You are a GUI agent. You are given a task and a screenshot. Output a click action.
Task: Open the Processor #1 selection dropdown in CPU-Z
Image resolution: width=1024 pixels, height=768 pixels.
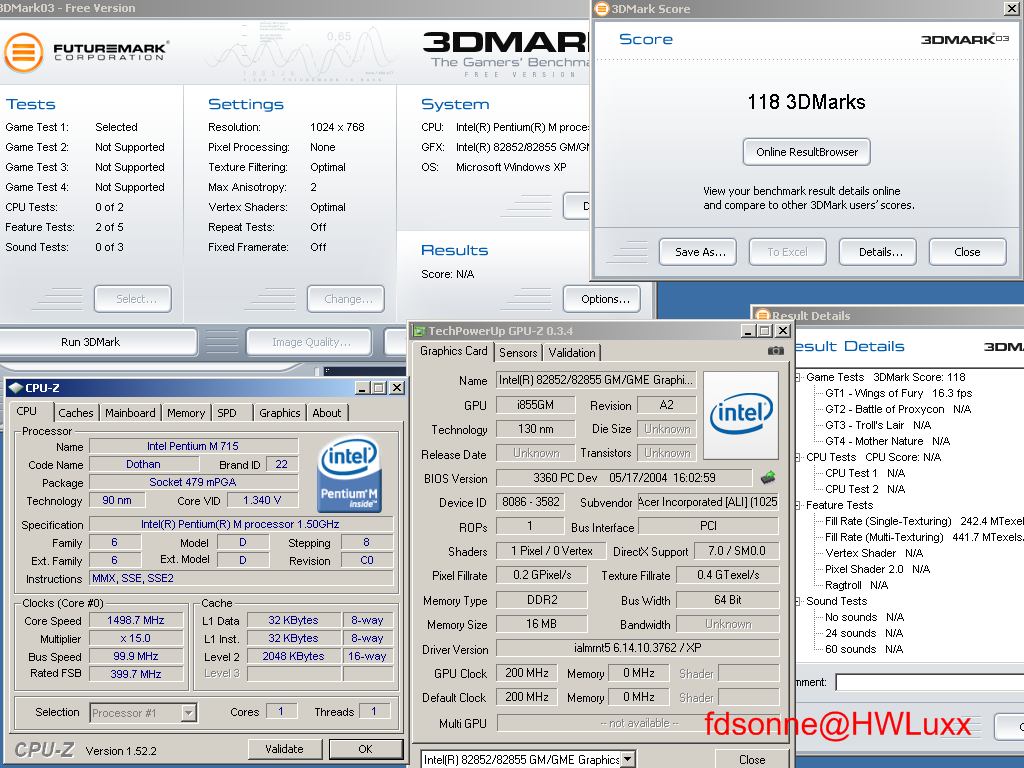(189, 712)
